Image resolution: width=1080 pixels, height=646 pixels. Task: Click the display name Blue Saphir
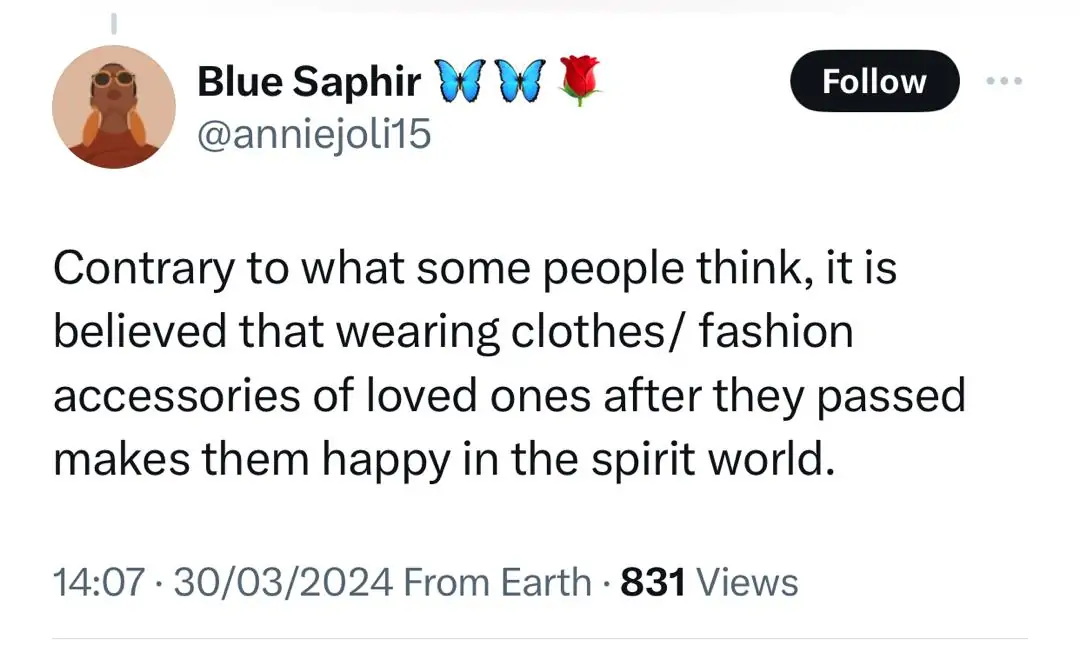coord(309,82)
